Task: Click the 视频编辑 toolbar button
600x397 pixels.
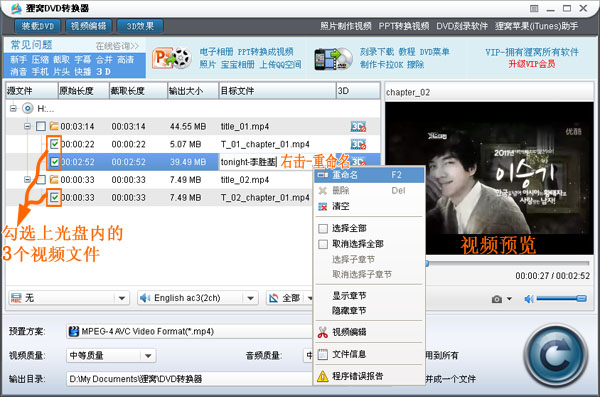Action: coord(88,26)
